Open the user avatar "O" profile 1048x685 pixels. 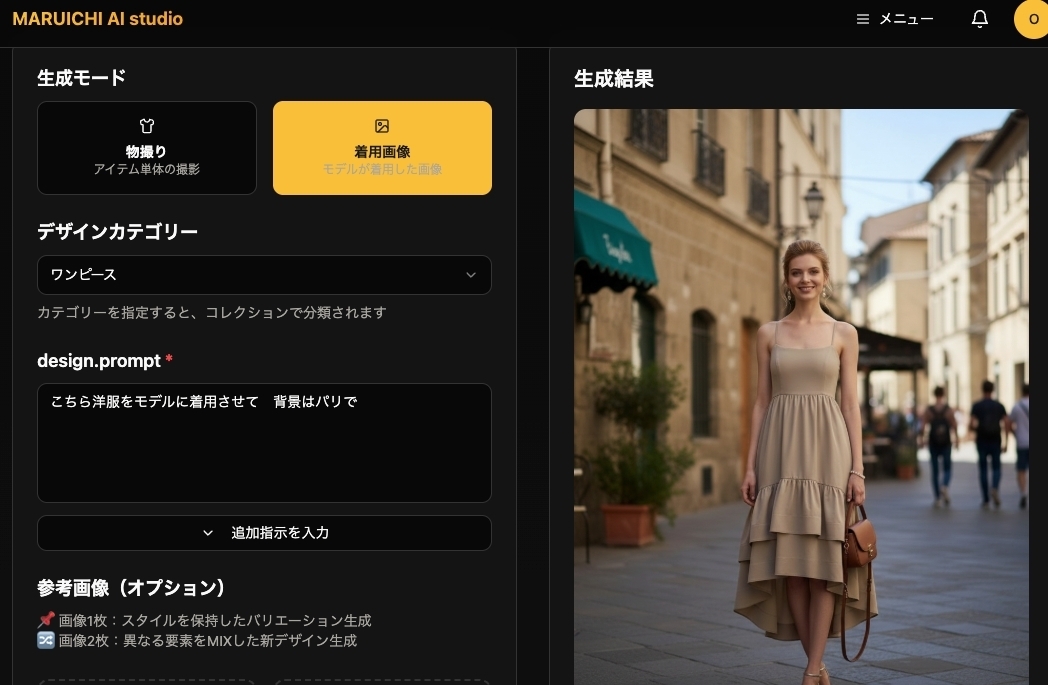[1032, 19]
